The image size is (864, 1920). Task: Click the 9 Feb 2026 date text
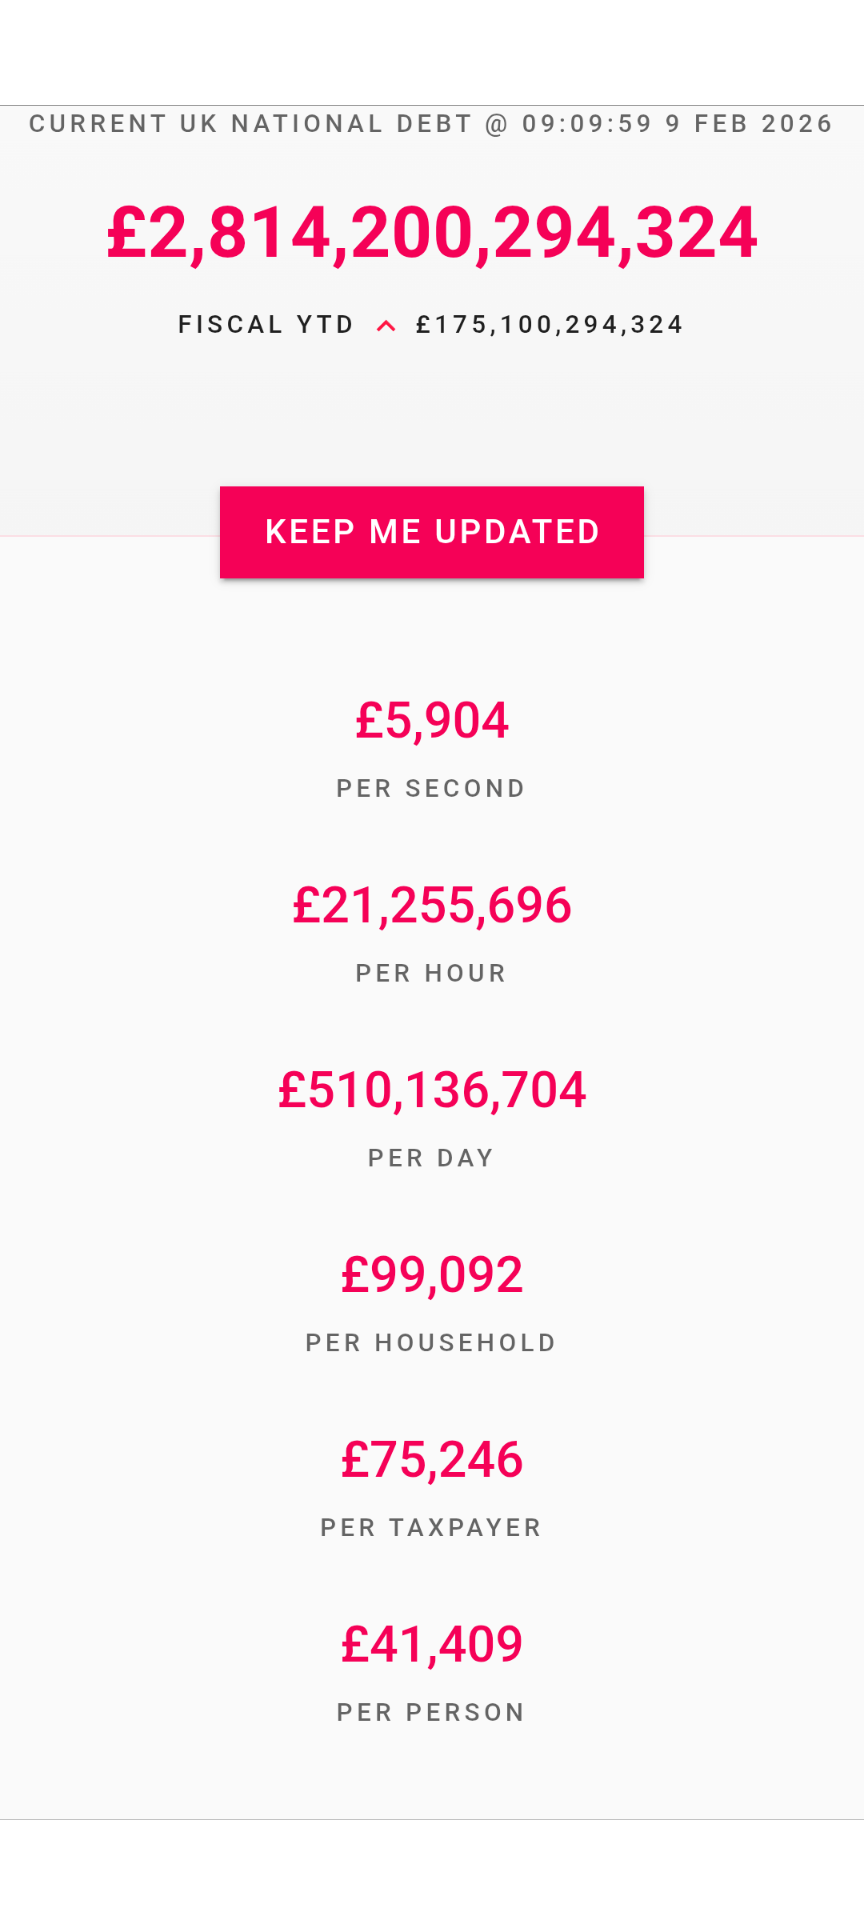point(749,124)
